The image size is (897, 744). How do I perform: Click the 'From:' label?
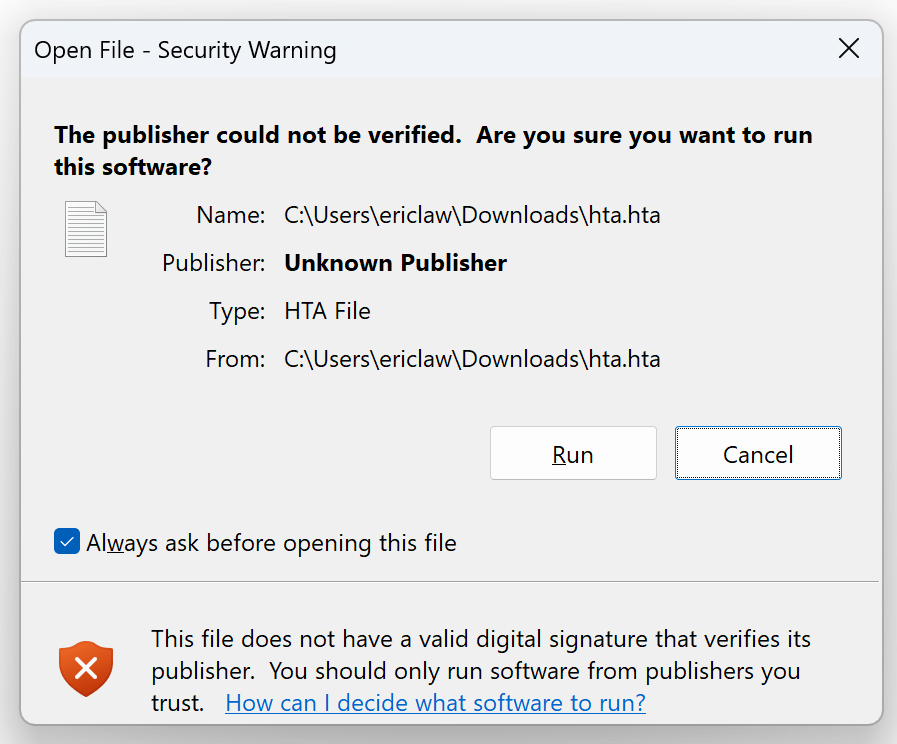click(235, 359)
